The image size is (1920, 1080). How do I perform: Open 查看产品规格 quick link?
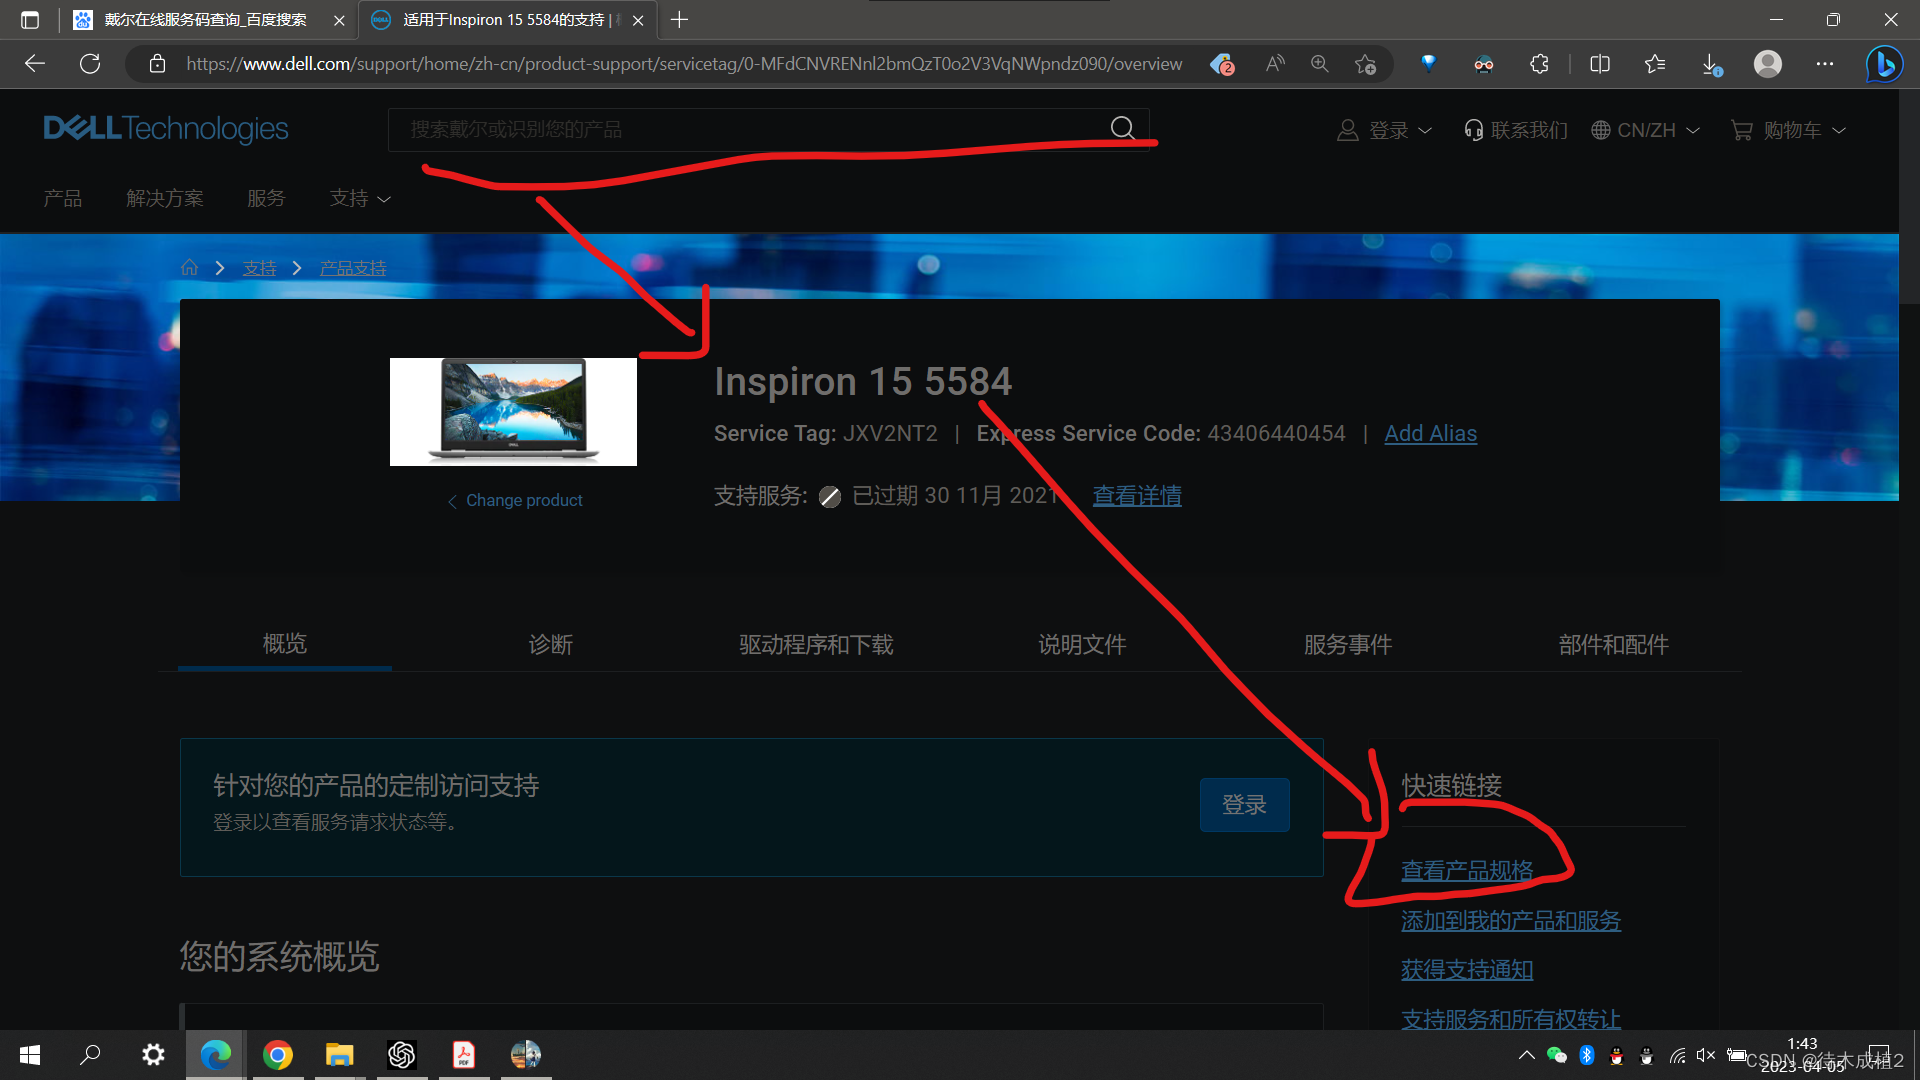tap(1467, 870)
